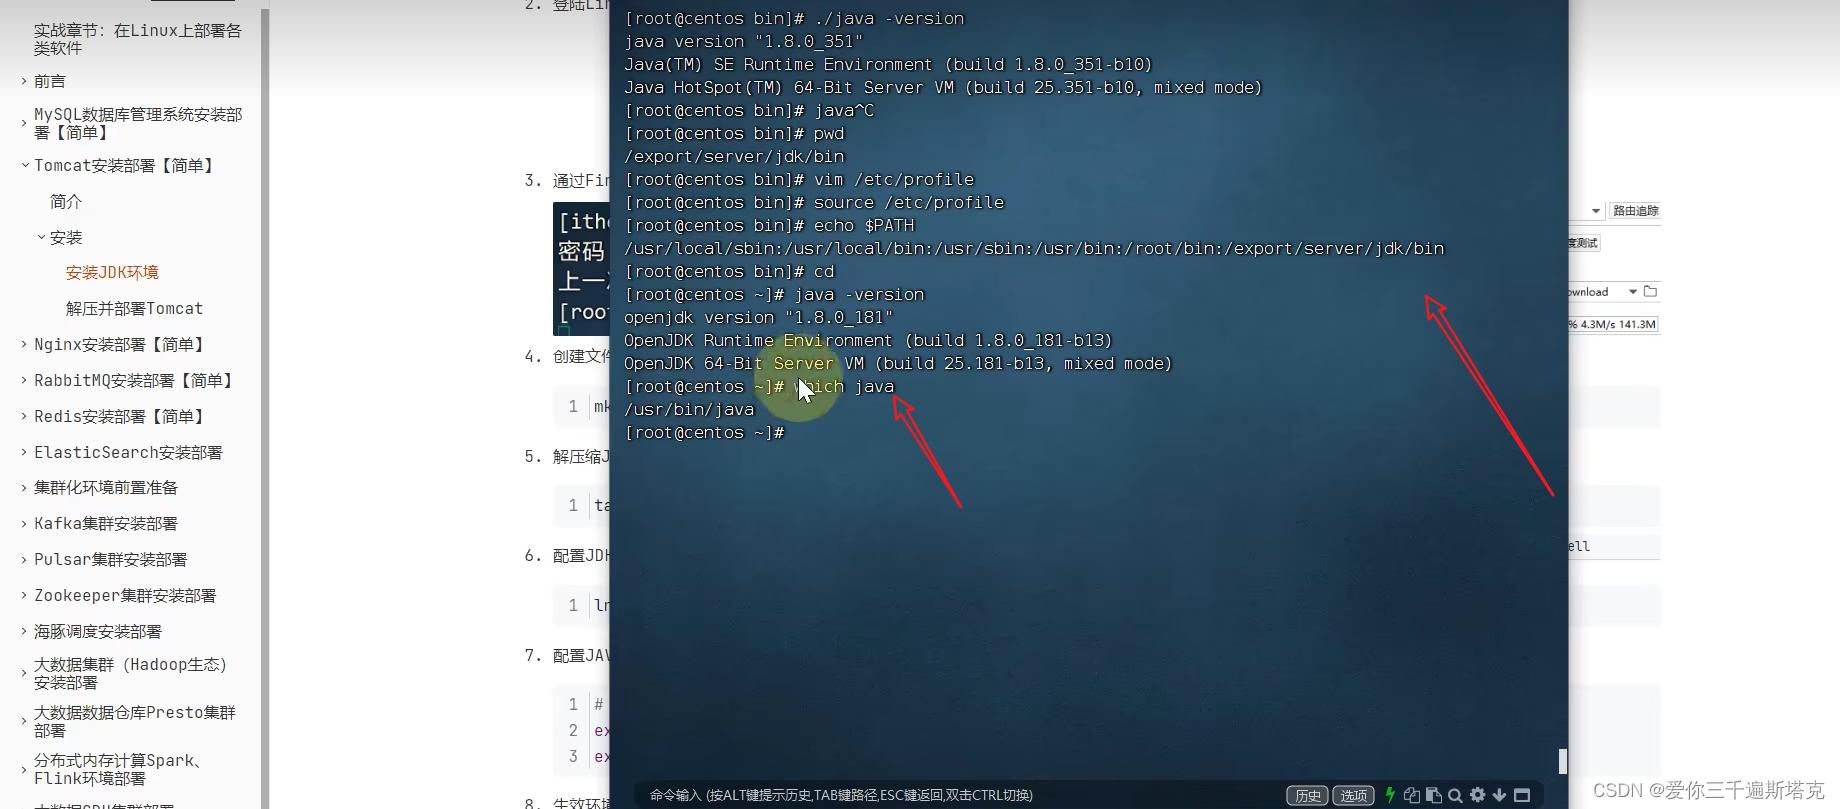The height and width of the screenshot is (809, 1840).
Task: Click the 安装 subsection label
Action: pyautogui.click(x=66, y=238)
